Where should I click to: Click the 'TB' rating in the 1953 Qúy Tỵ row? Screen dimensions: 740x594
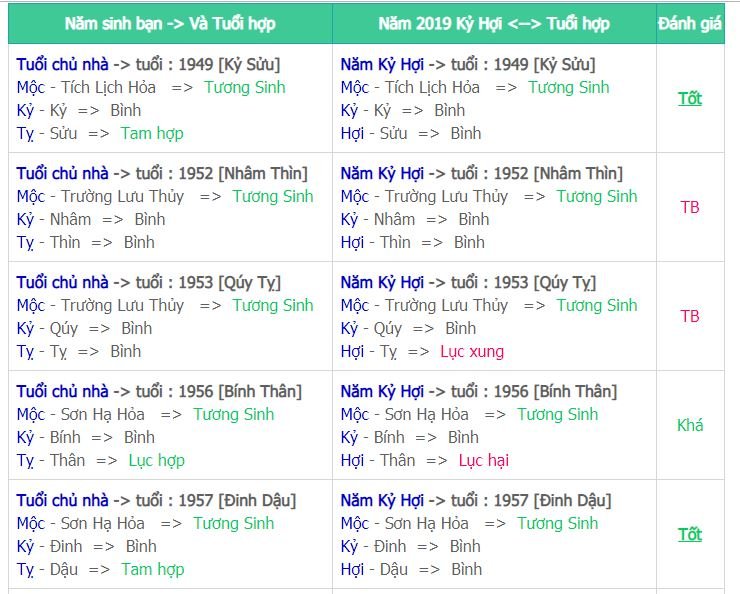coord(690,317)
